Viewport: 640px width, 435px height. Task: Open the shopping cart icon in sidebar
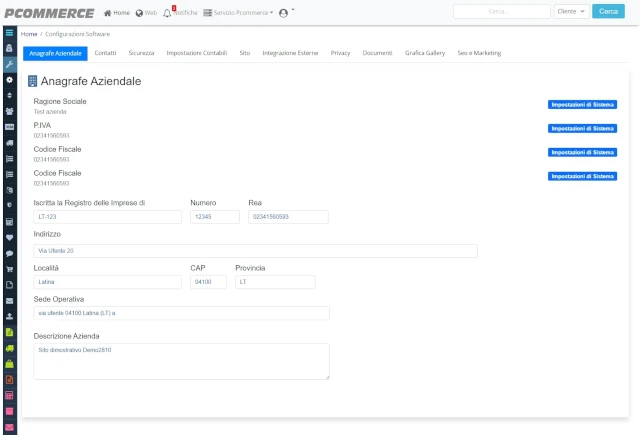[9, 269]
